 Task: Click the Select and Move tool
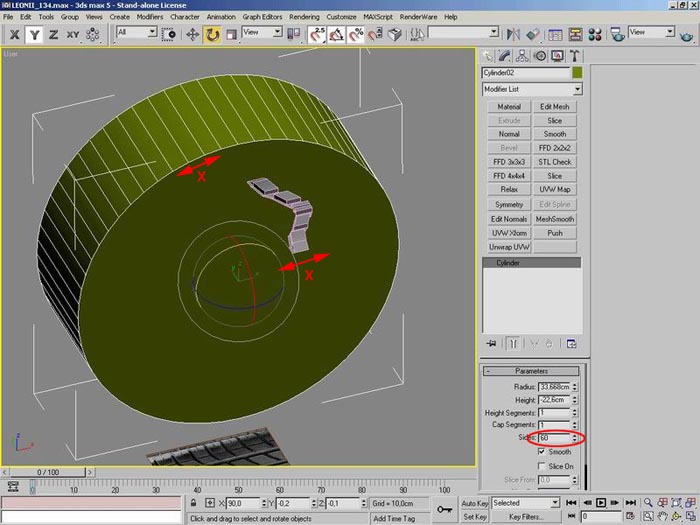coord(190,34)
